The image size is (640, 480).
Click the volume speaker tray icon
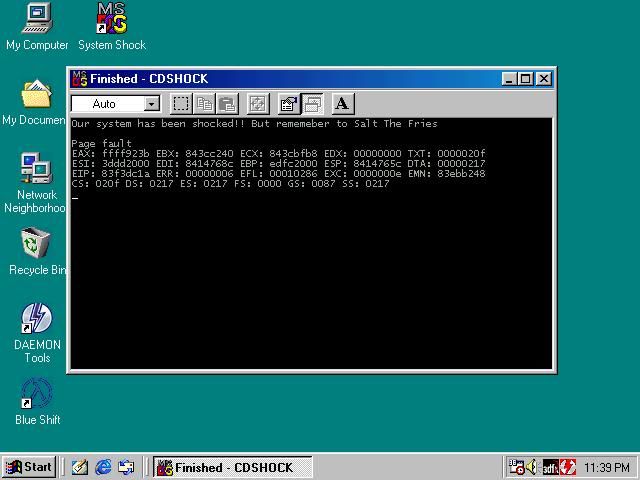(532, 467)
